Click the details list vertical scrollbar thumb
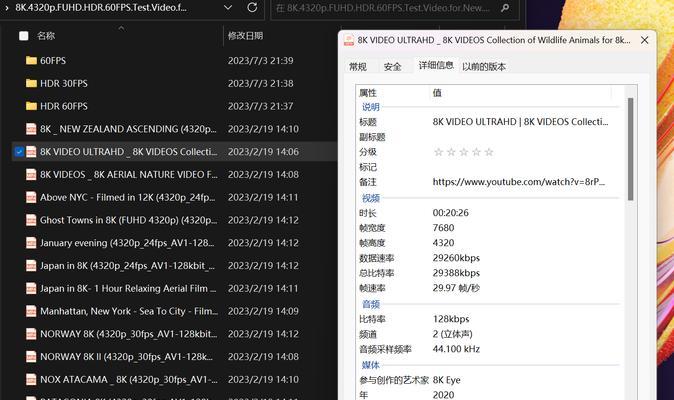 [630, 149]
